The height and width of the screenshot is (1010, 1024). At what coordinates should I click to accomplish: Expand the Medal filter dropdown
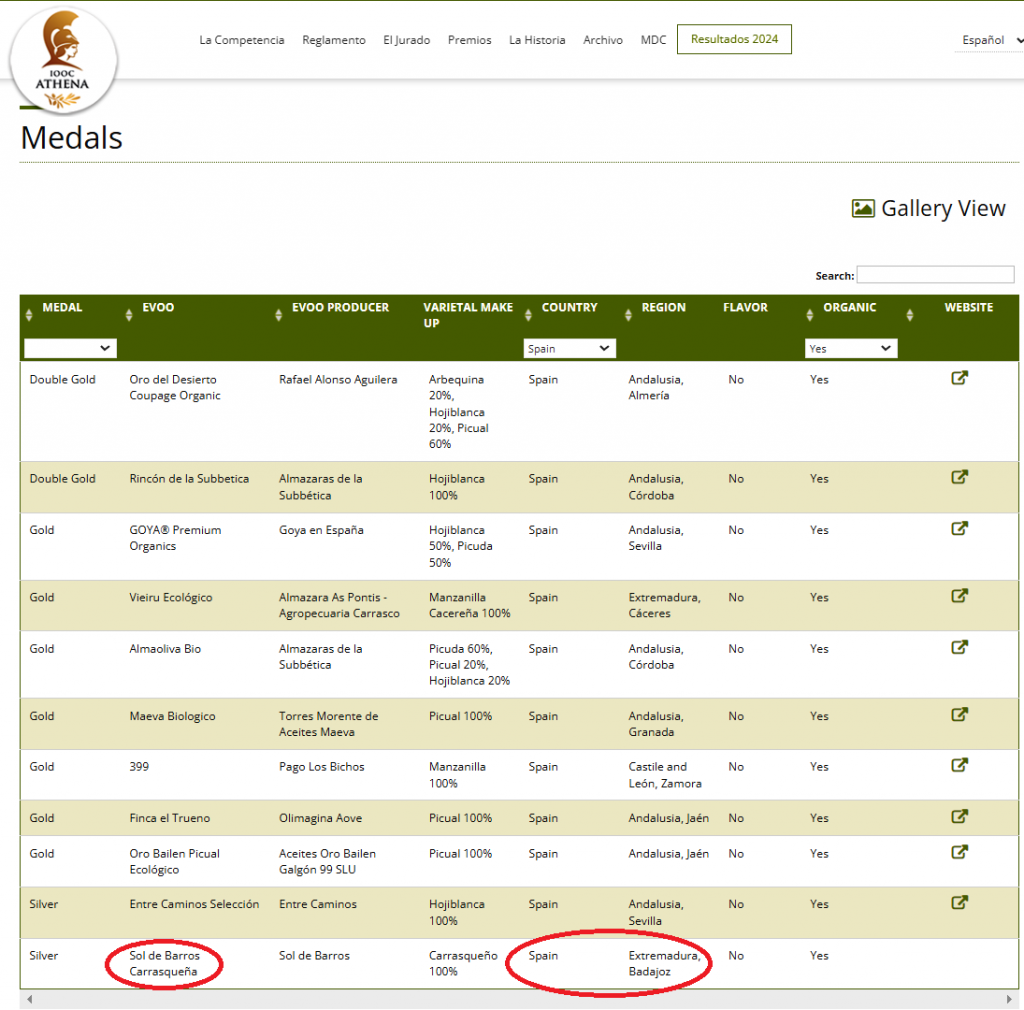point(70,348)
